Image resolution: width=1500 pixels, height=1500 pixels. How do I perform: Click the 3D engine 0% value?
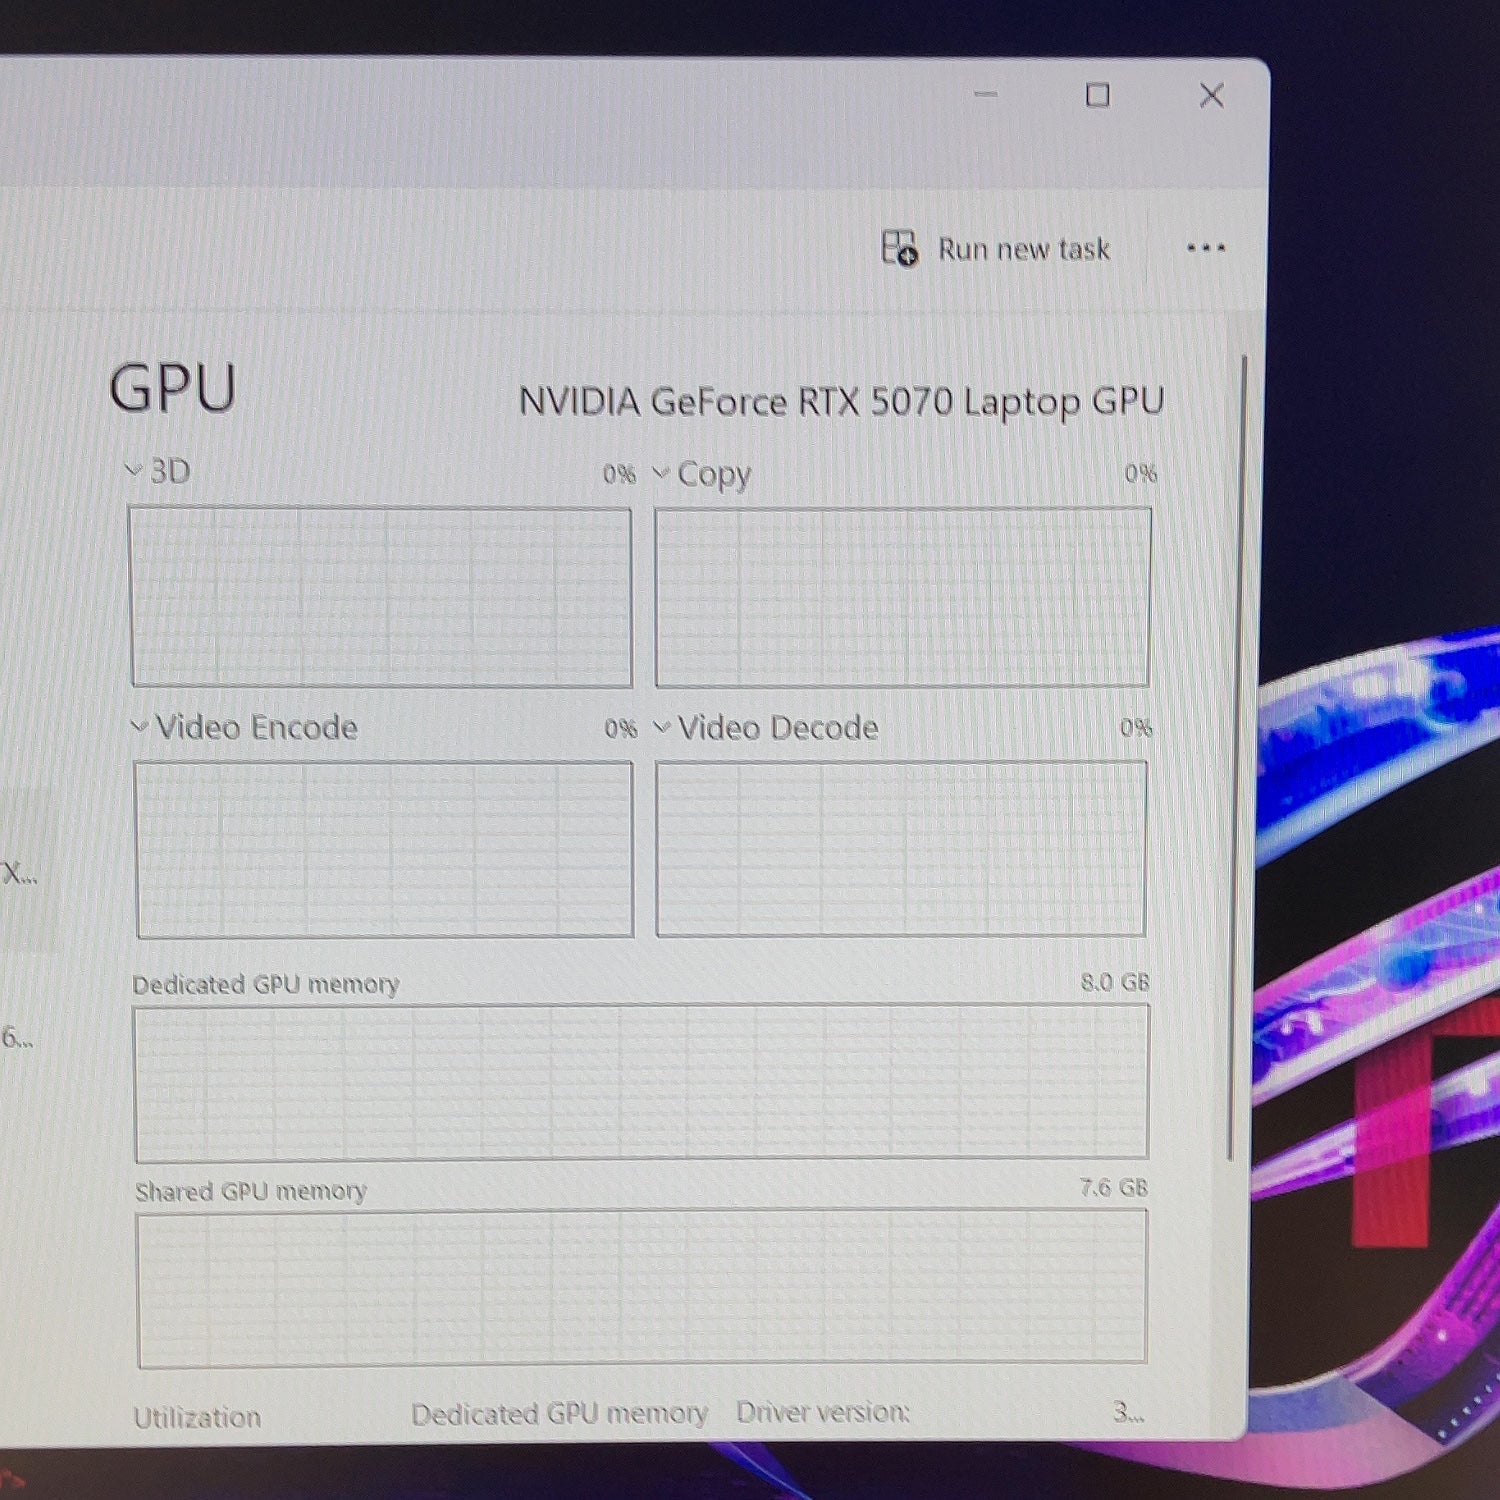(619, 474)
